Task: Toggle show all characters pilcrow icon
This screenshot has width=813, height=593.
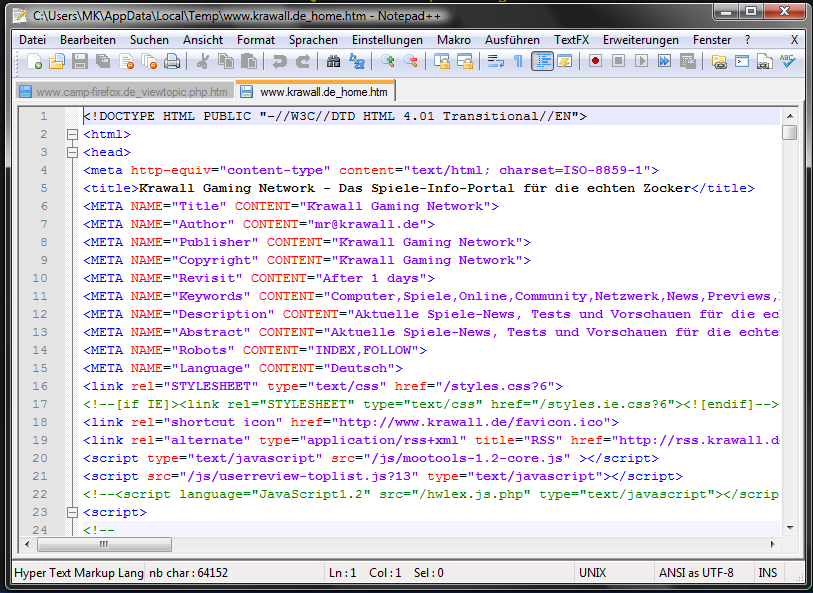Action: (x=518, y=62)
